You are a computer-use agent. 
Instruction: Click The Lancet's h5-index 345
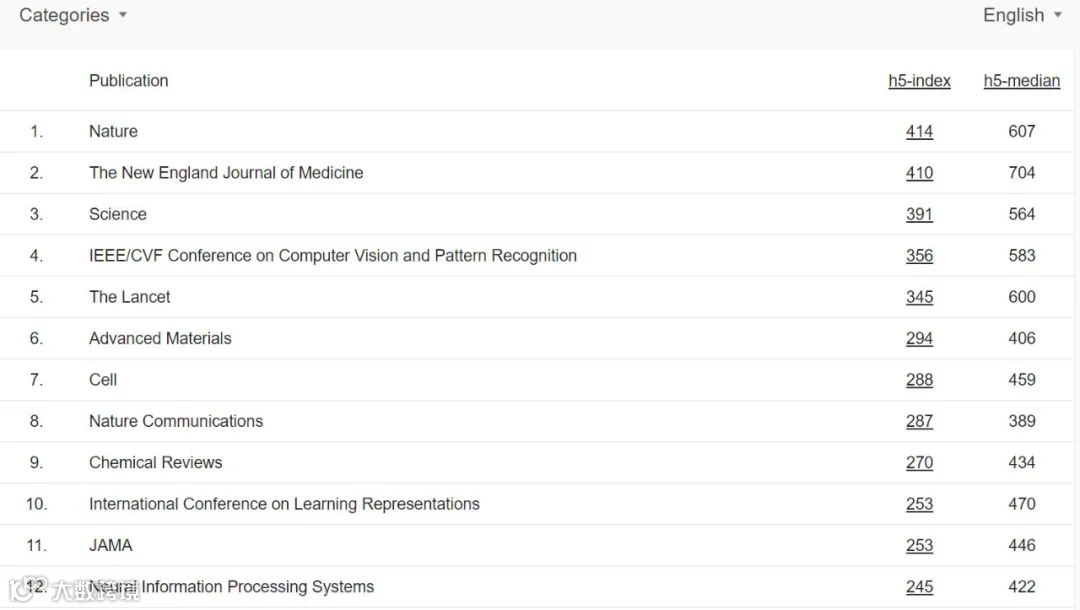click(x=919, y=297)
